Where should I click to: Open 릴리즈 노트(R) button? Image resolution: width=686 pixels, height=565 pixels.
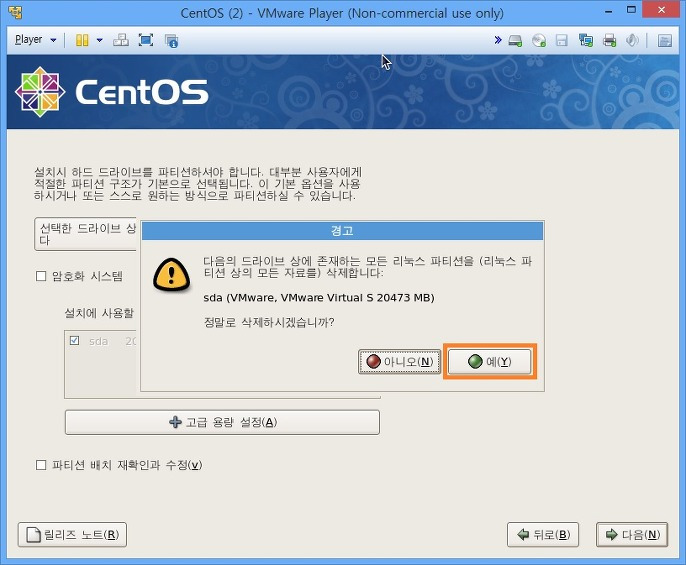pyautogui.click(x=72, y=534)
